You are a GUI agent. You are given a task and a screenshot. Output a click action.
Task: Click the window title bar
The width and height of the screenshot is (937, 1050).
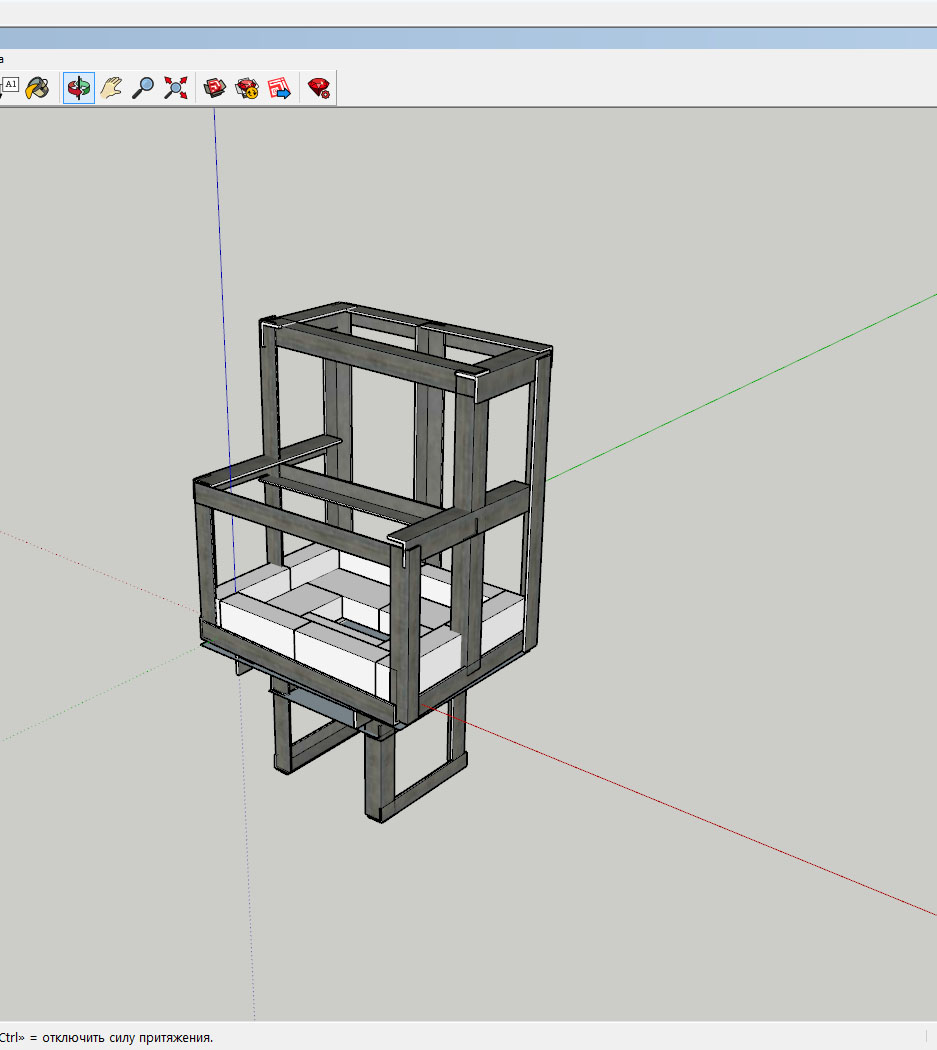pyautogui.click(x=468, y=38)
